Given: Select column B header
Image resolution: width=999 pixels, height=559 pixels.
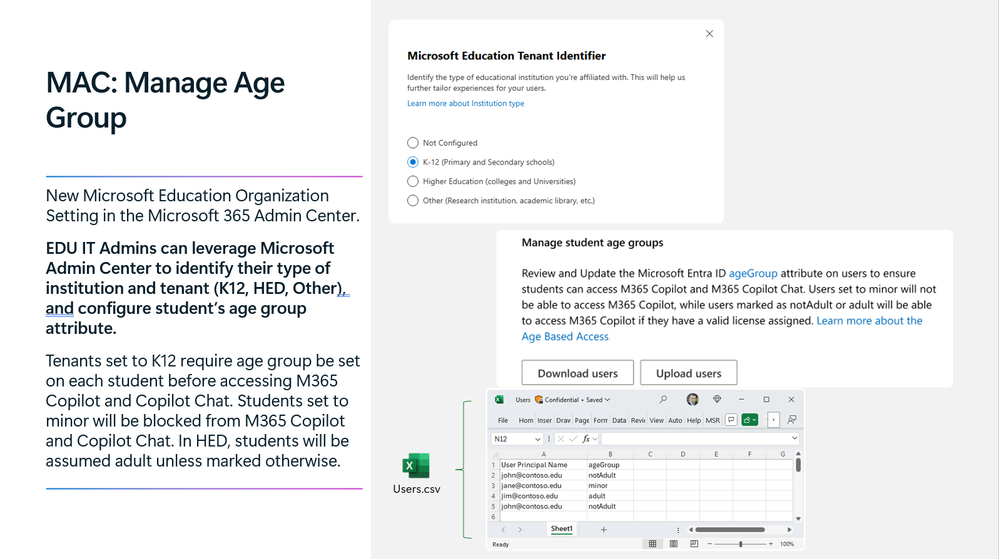Looking at the screenshot, I should pos(610,454).
